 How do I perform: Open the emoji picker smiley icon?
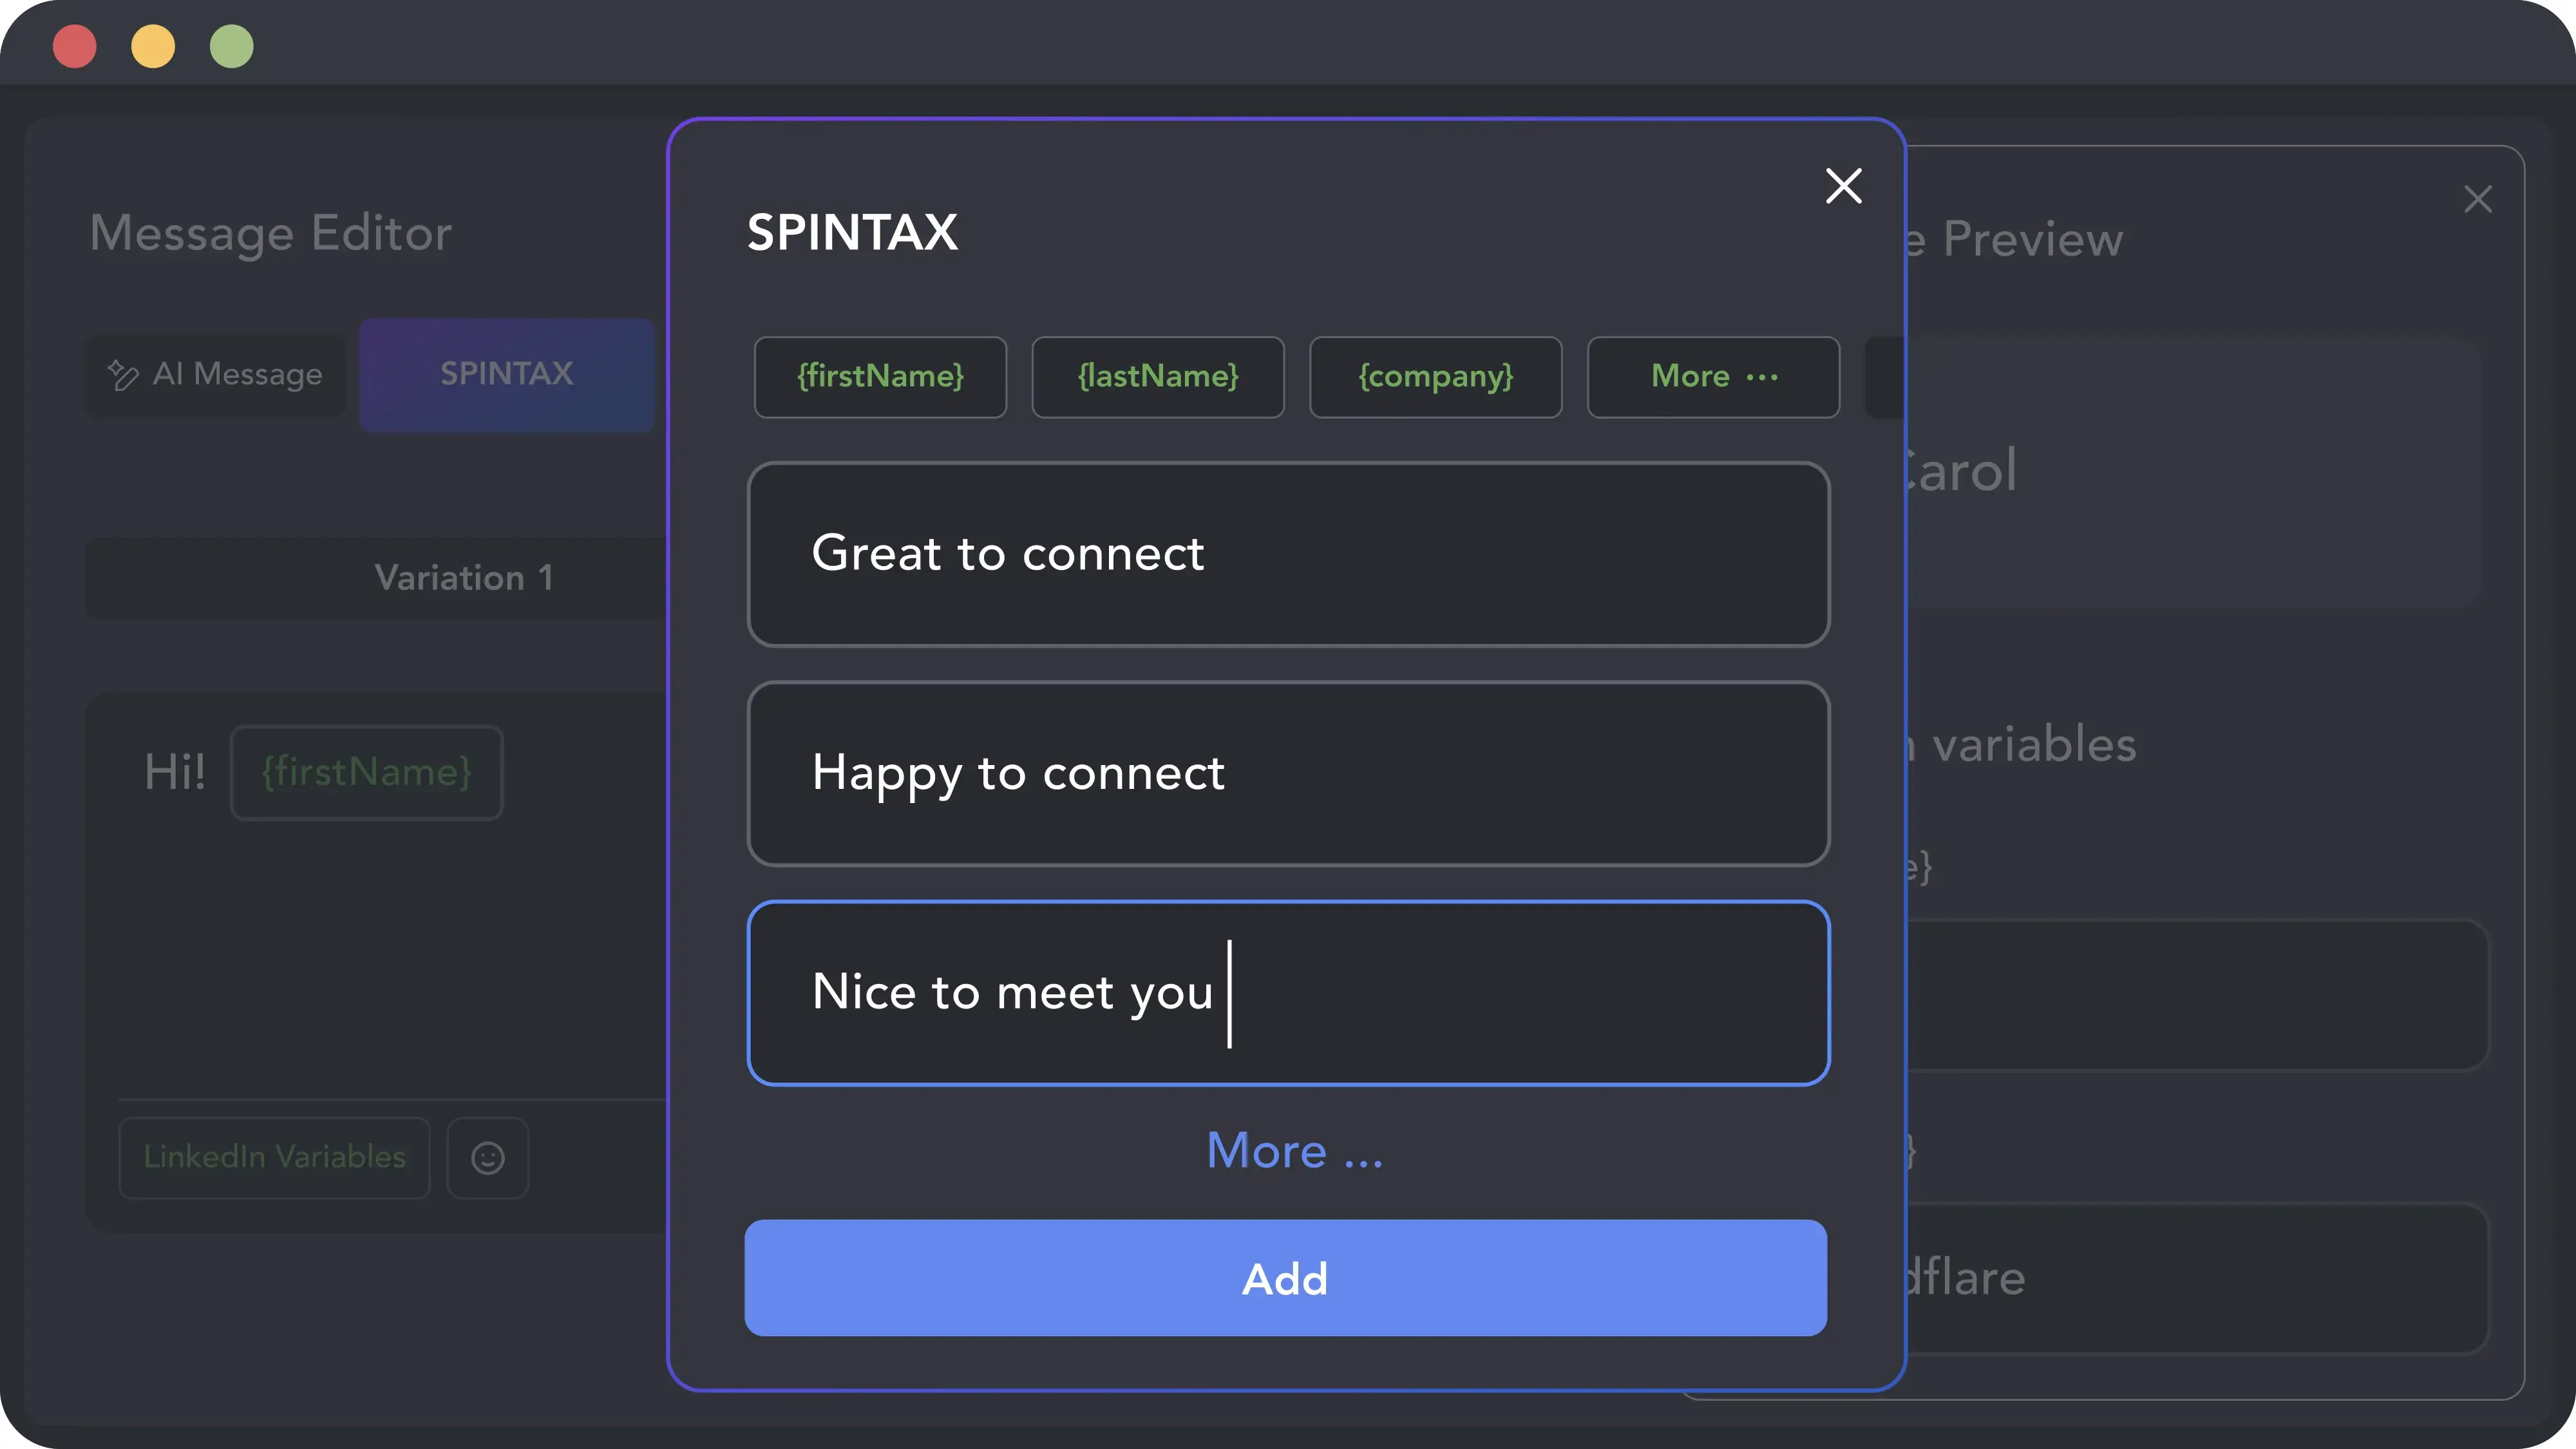pos(488,1157)
